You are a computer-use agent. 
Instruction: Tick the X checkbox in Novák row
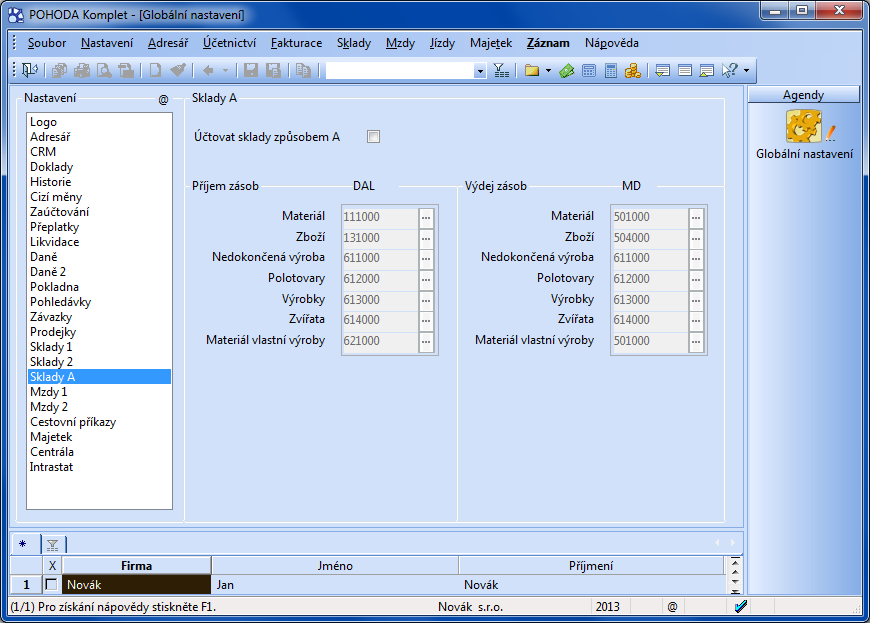coord(52,585)
